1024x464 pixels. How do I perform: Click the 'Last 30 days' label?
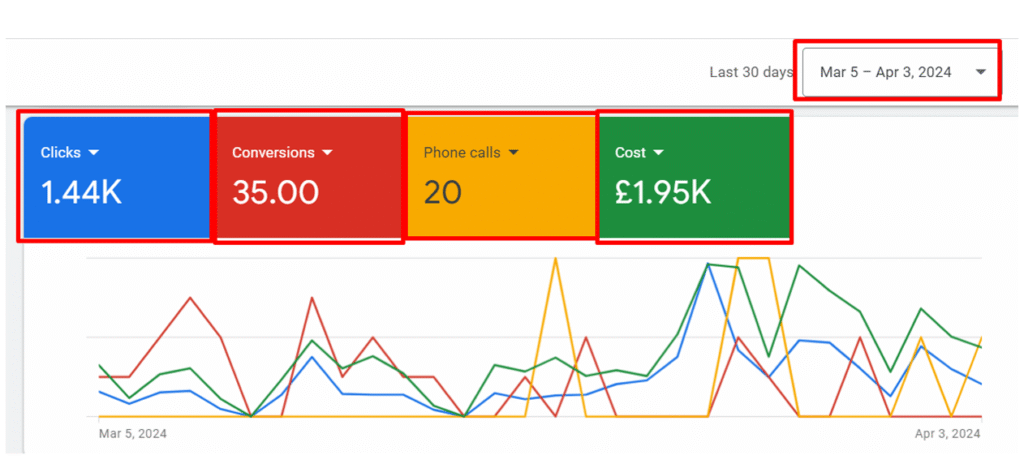pos(751,73)
